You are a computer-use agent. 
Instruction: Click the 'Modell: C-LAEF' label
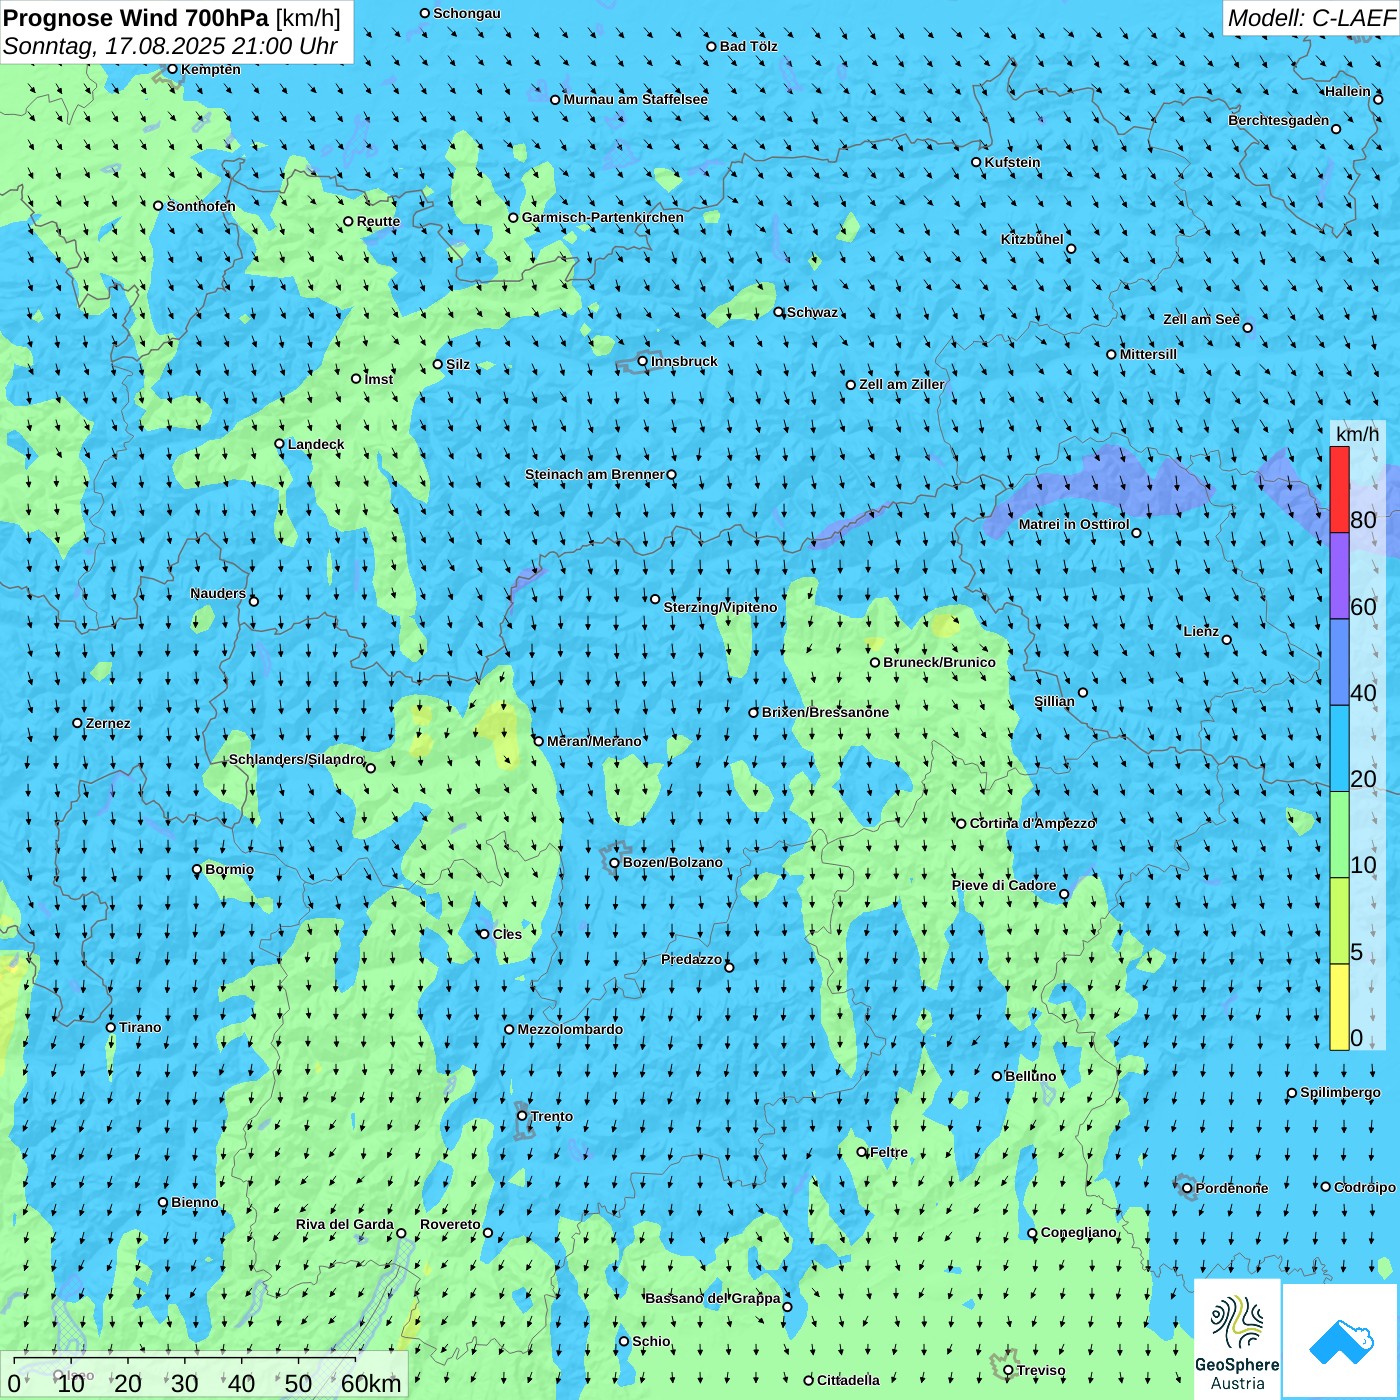tap(1311, 18)
